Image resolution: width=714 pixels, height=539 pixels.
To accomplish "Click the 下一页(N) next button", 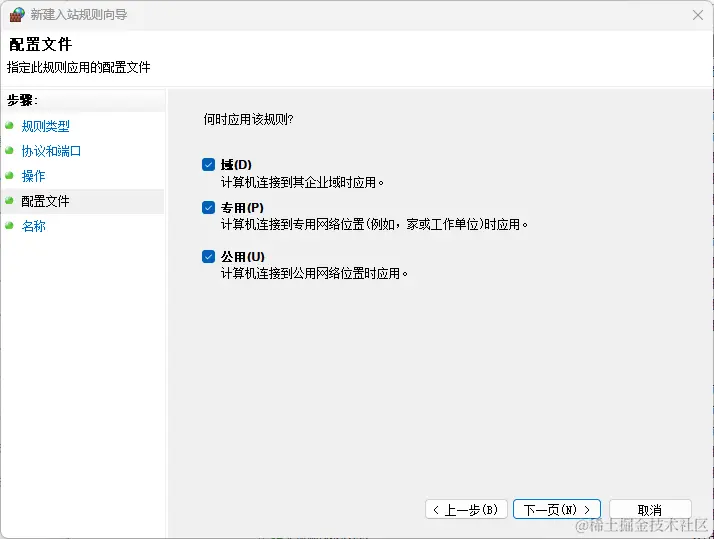I will point(557,509).
